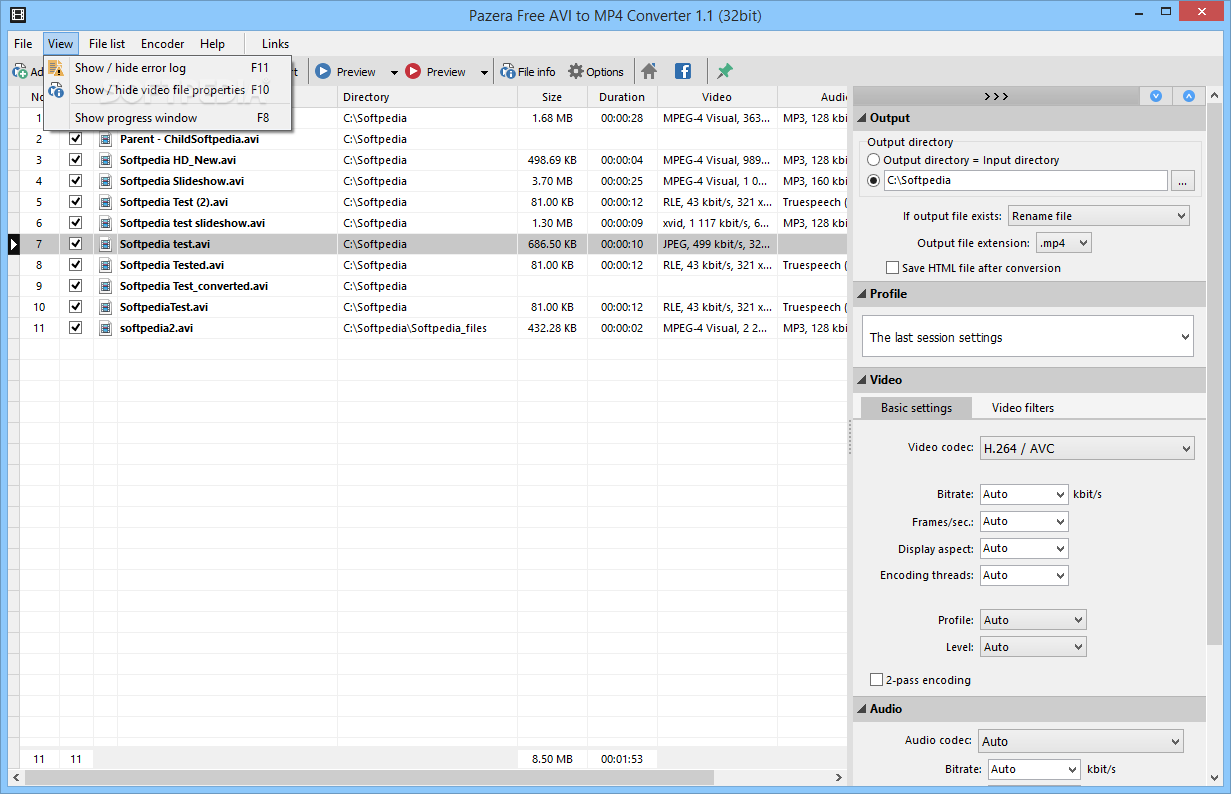1231x794 pixels.
Task: Uncheck Softpedia HD_New.avi checkbox
Action: click(x=75, y=160)
